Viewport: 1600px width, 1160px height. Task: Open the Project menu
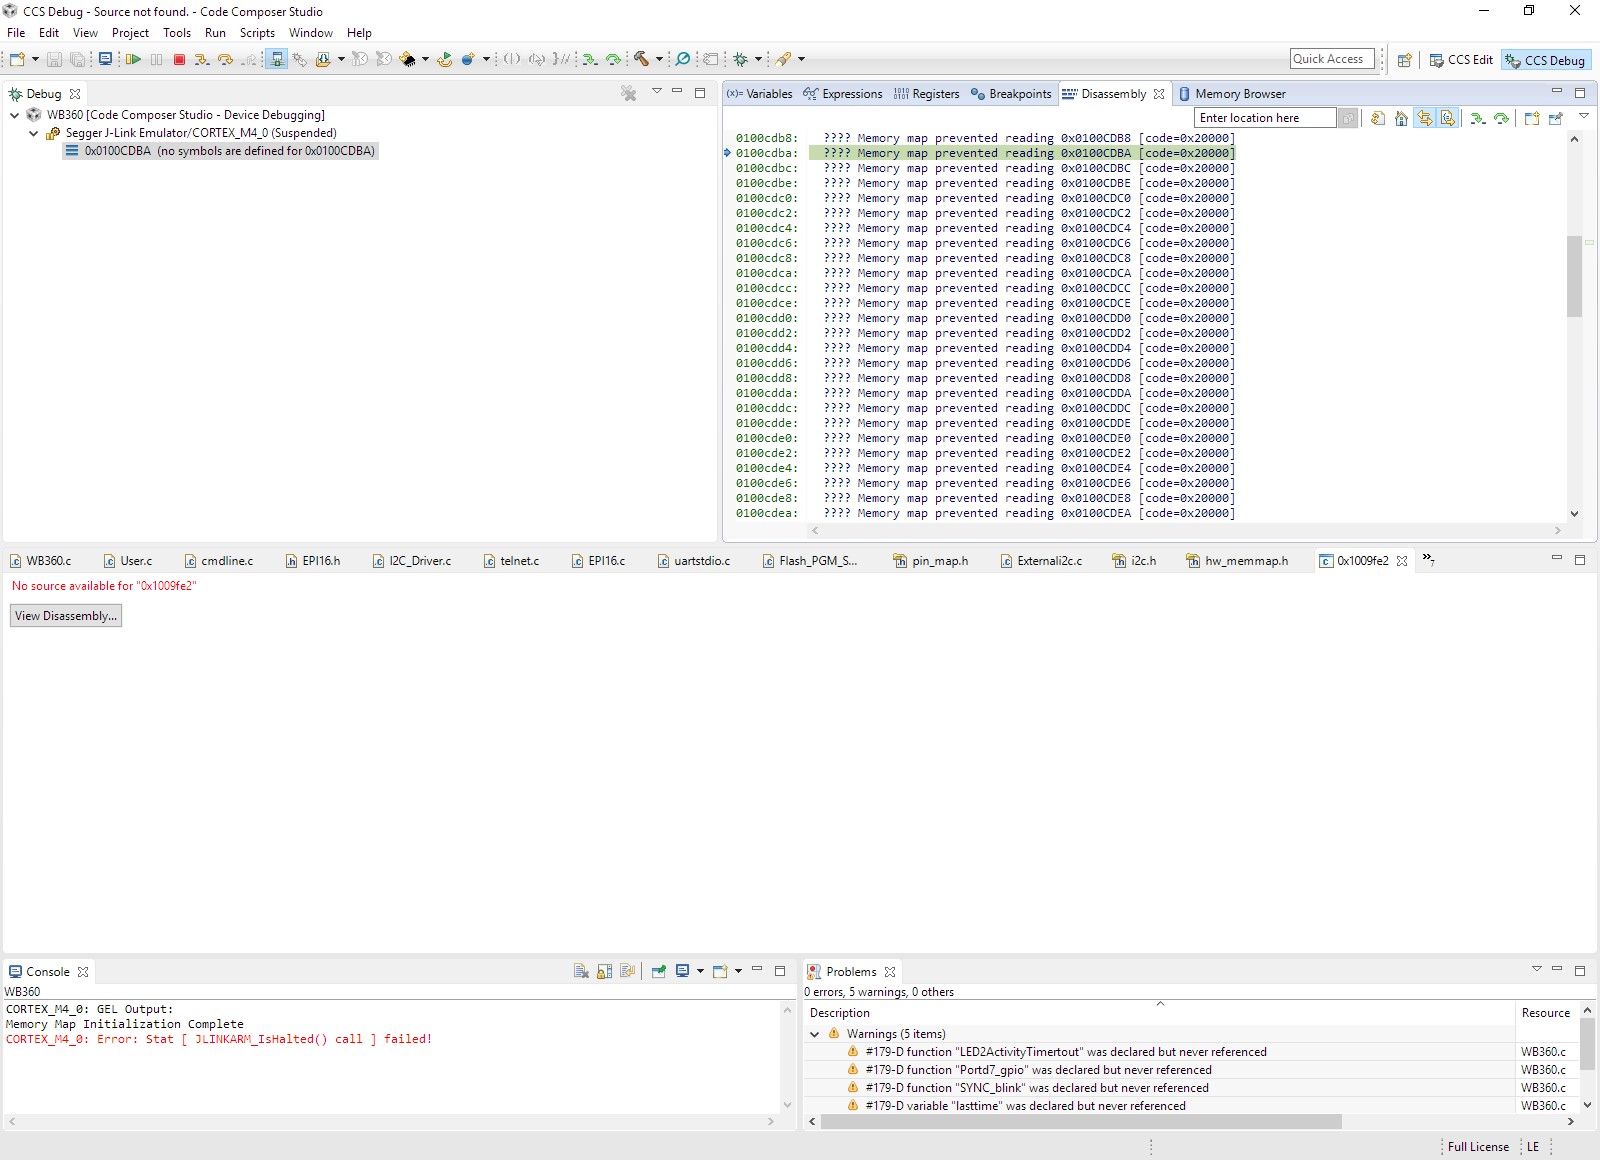pyautogui.click(x=130, y=33)
